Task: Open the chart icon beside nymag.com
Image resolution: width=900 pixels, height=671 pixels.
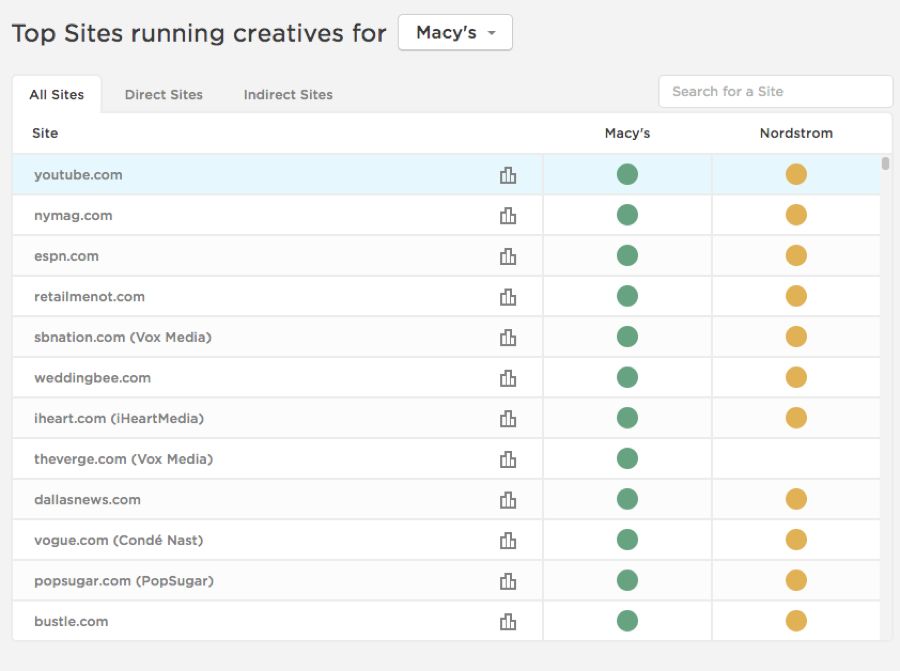Action: [508, 216]
